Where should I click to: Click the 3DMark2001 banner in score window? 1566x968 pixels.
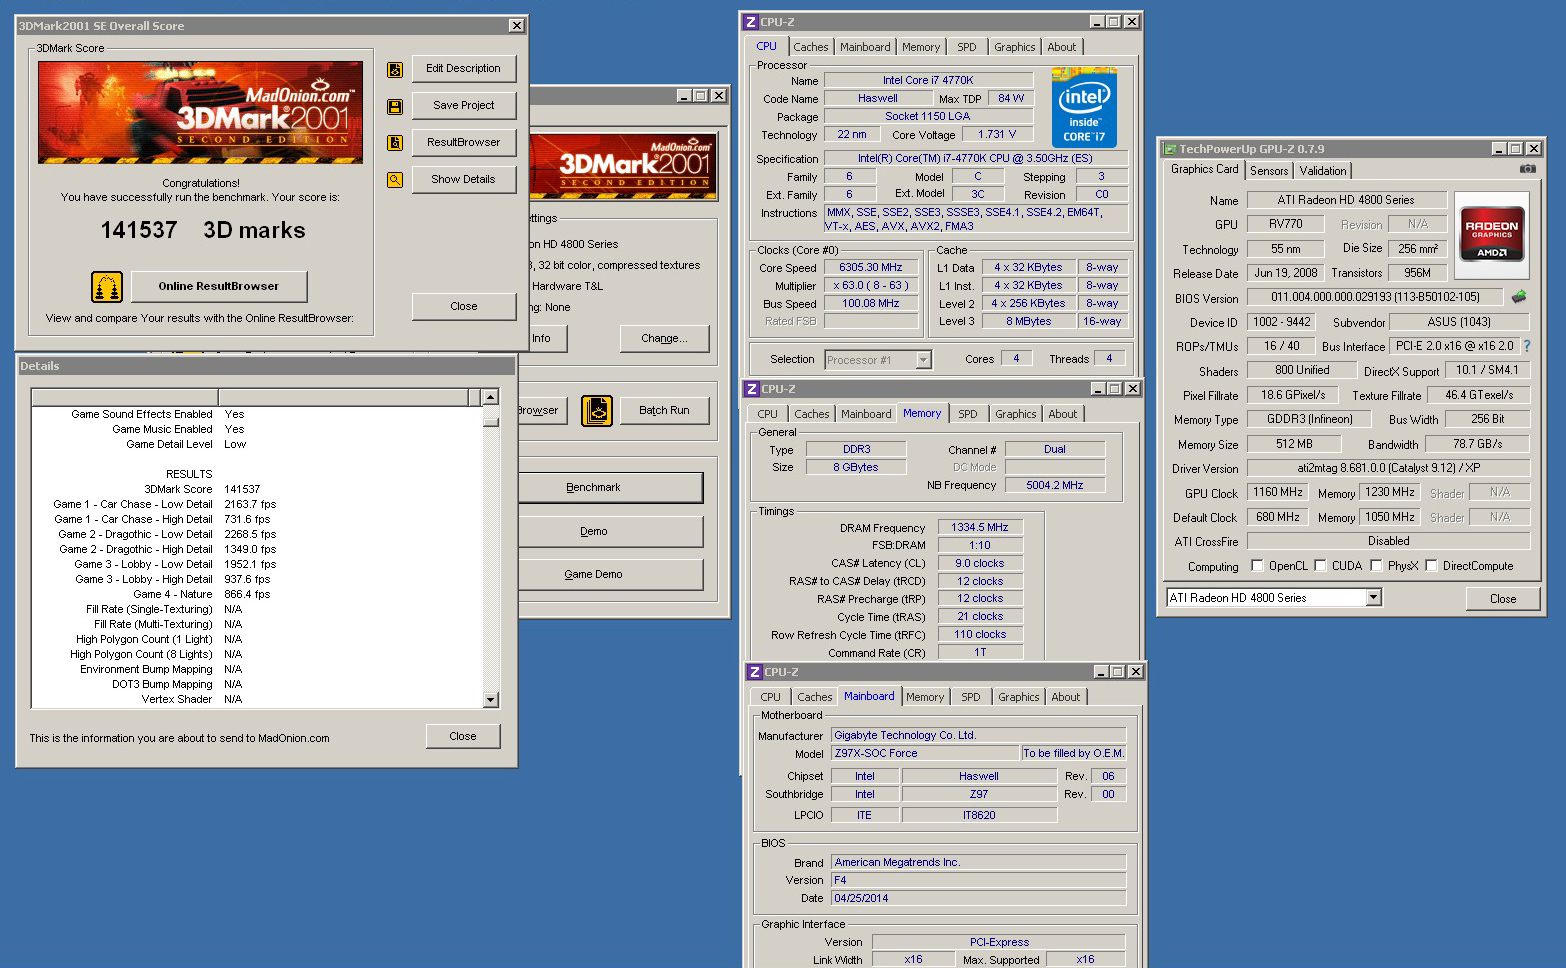click(x=201, y=112)
